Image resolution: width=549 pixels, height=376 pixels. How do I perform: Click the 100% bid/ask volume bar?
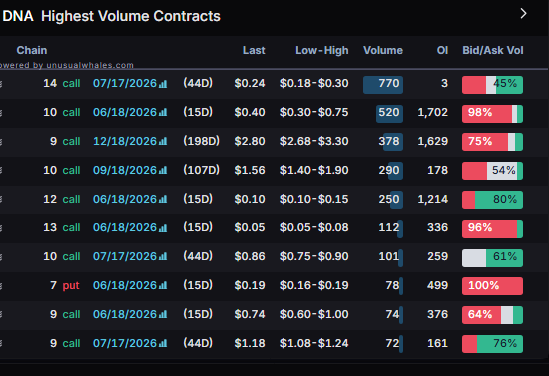(492, 286)
